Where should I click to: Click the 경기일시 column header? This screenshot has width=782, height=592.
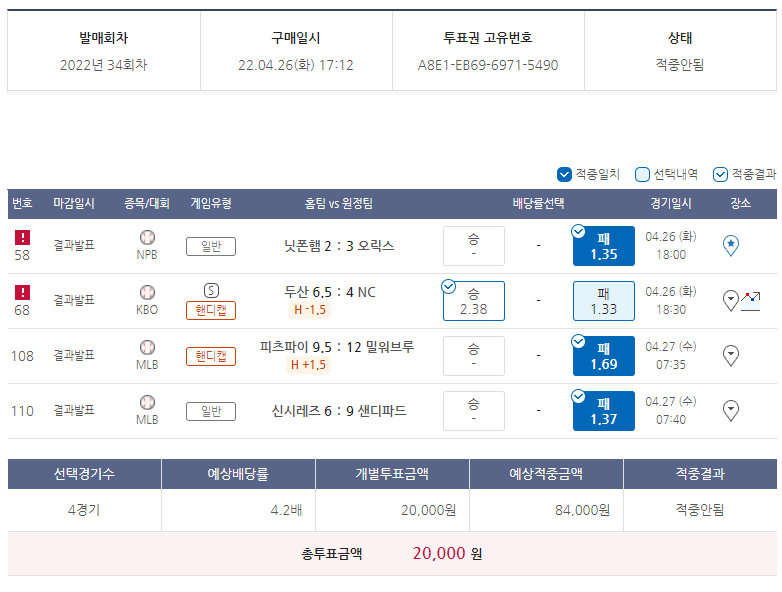point(671,203)
